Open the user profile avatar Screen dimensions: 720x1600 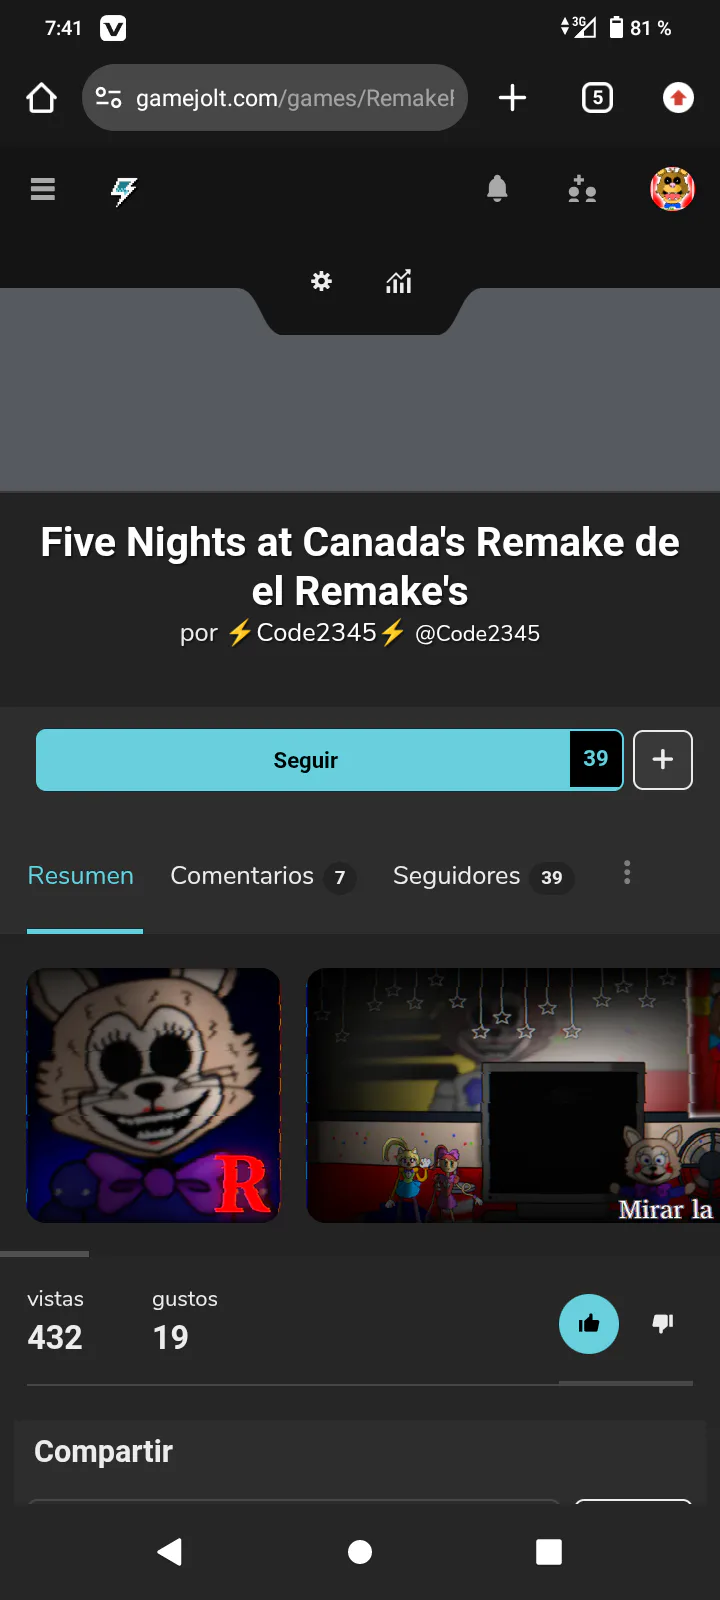pos(672,188)
